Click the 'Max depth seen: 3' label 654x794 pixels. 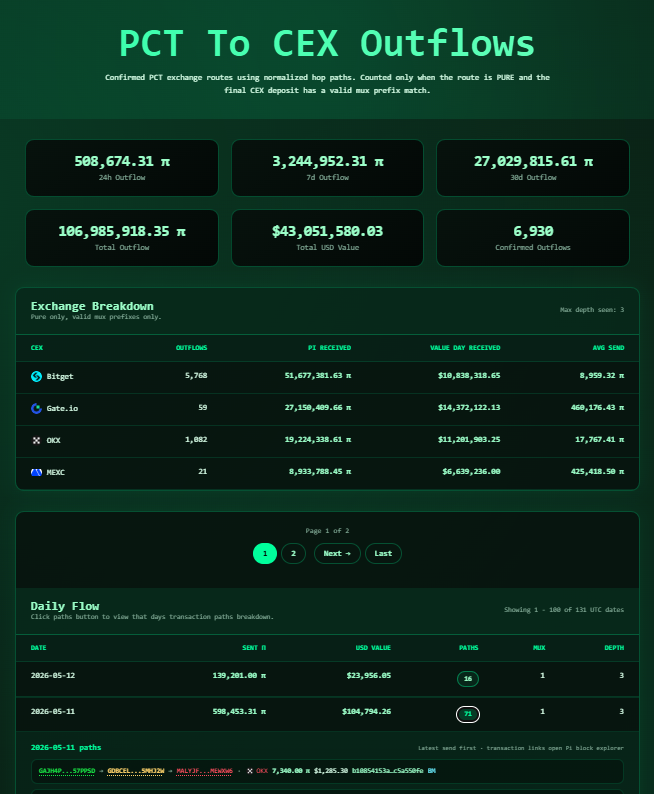click(x=592, y=309)
